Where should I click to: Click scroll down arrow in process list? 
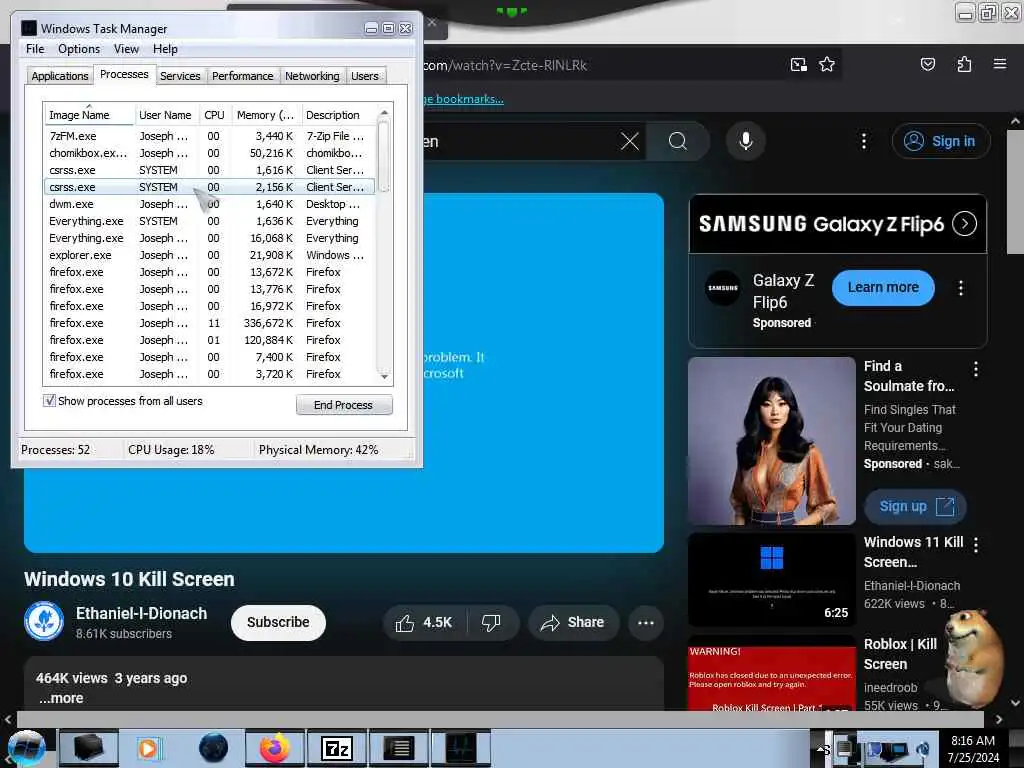pos(384,376)
